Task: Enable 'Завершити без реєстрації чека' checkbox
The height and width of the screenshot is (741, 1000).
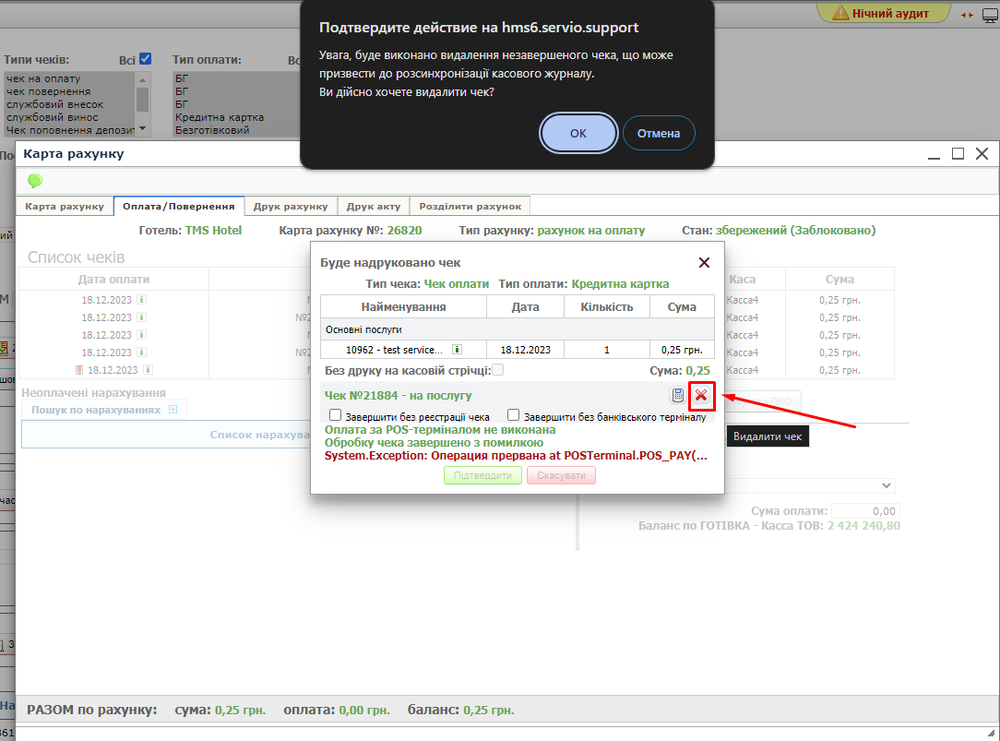Action: pyautogui.click(x=336, y=416)
